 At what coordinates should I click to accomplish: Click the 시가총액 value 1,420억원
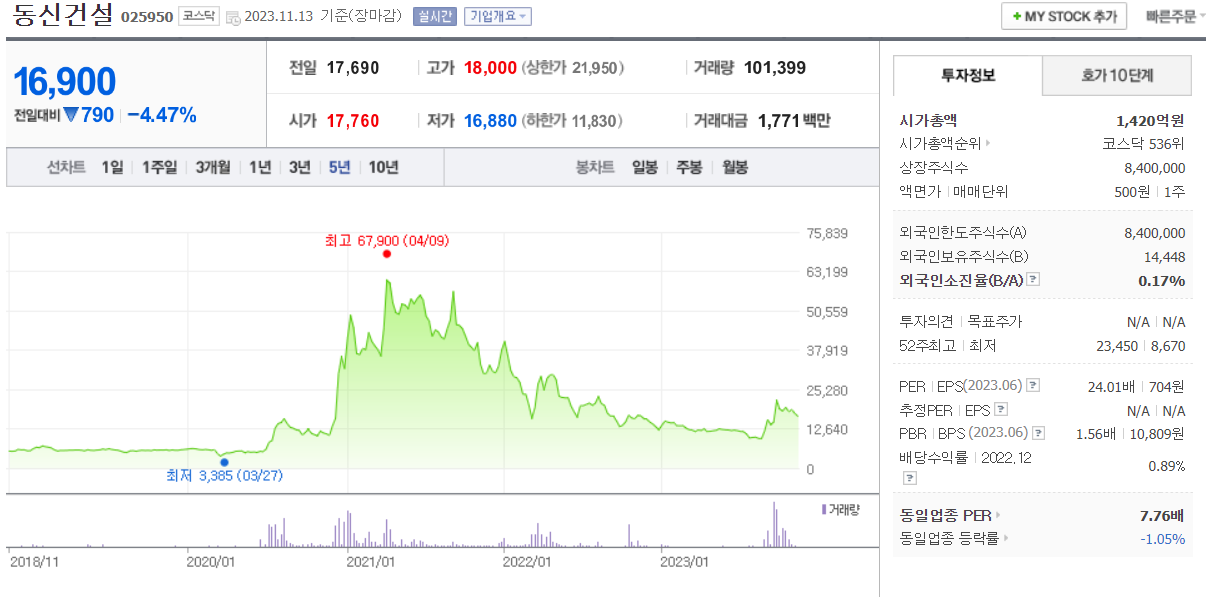(x=1151, y=120)
